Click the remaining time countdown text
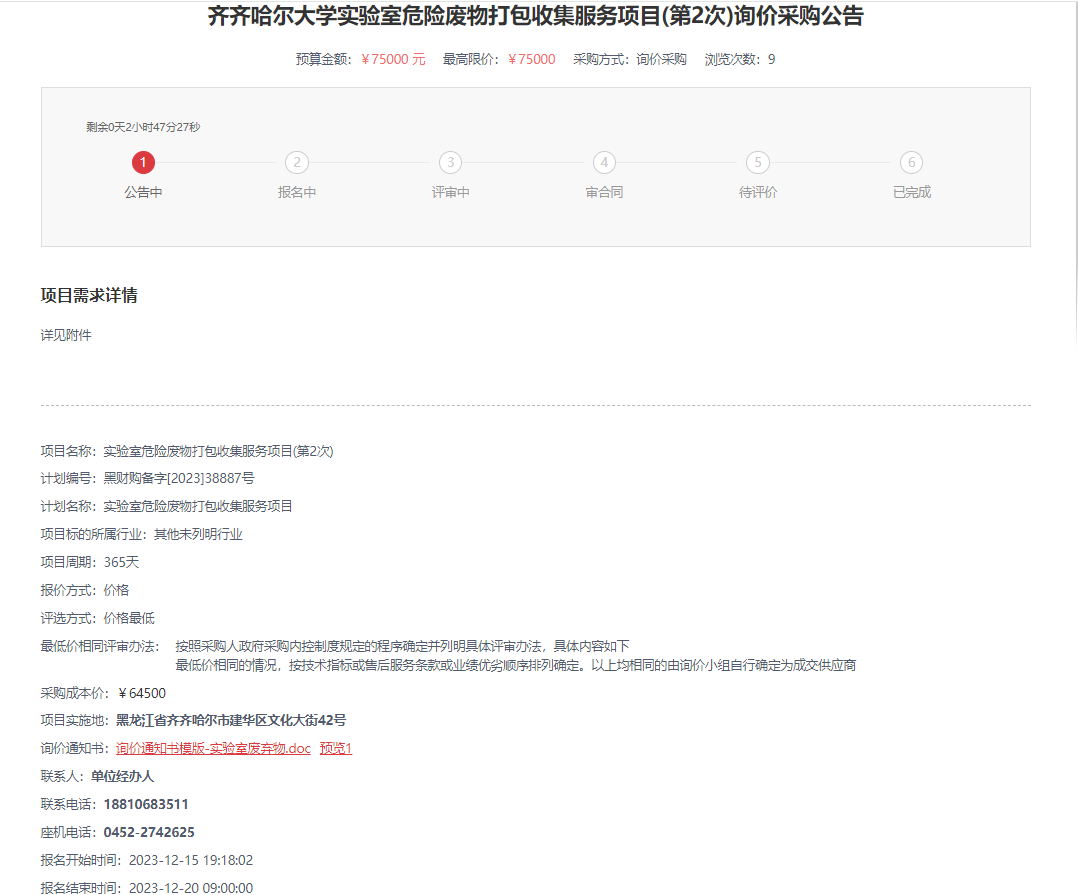The height and width of the screenshot is (895, 1078). 143,127
